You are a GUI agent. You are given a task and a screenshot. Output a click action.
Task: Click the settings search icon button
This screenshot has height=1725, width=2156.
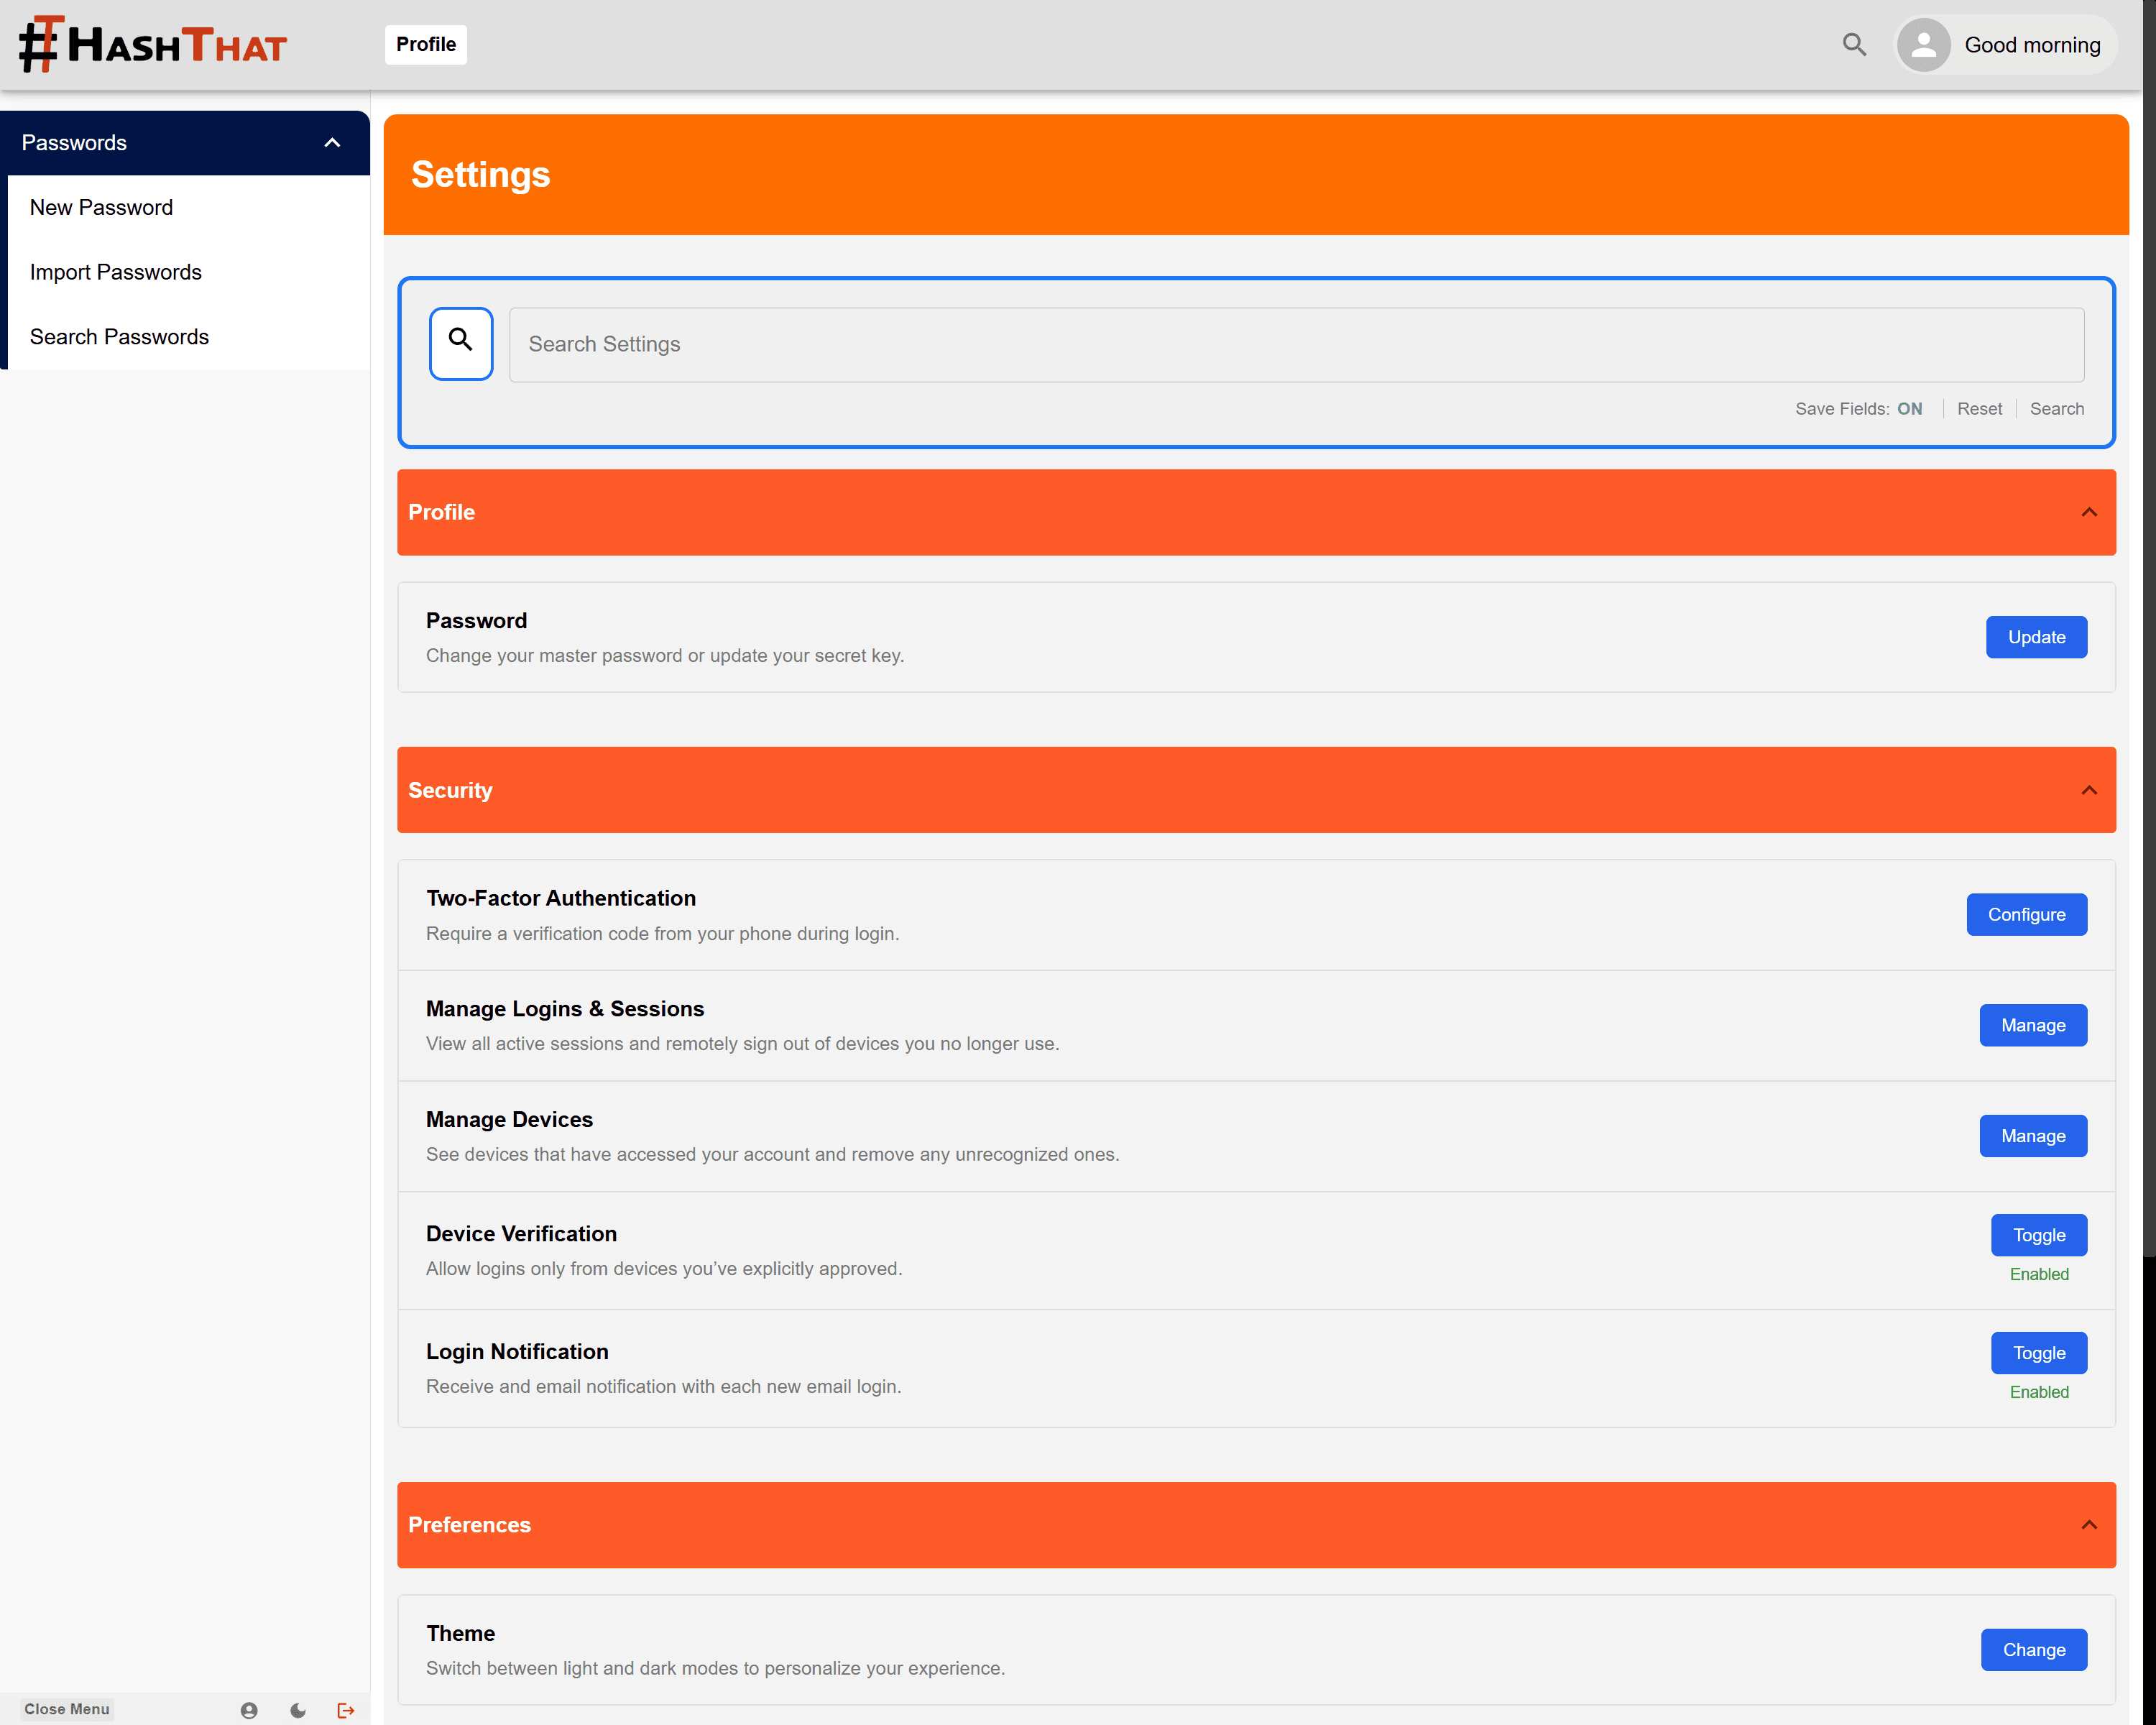(x=460, y=343)
